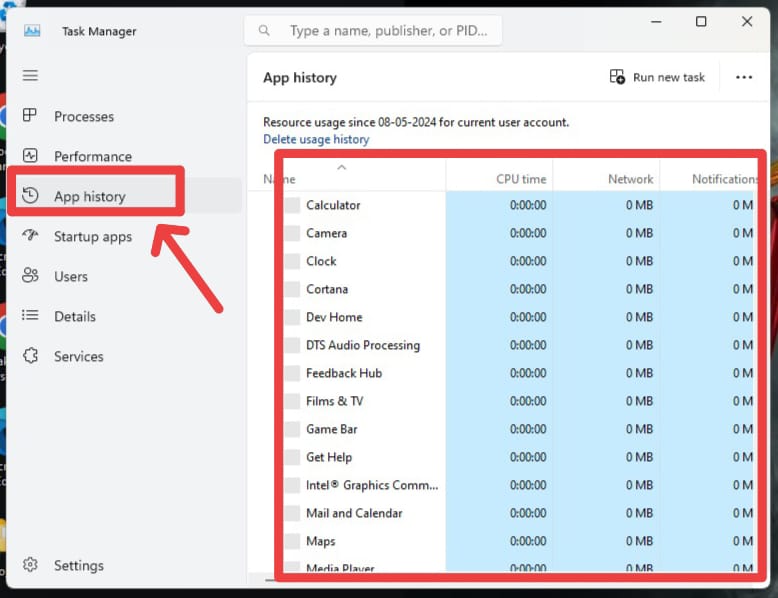Switch to the Performance page
Screen dimensions: 778x598
pyautogui.click(x=93, y=156)
